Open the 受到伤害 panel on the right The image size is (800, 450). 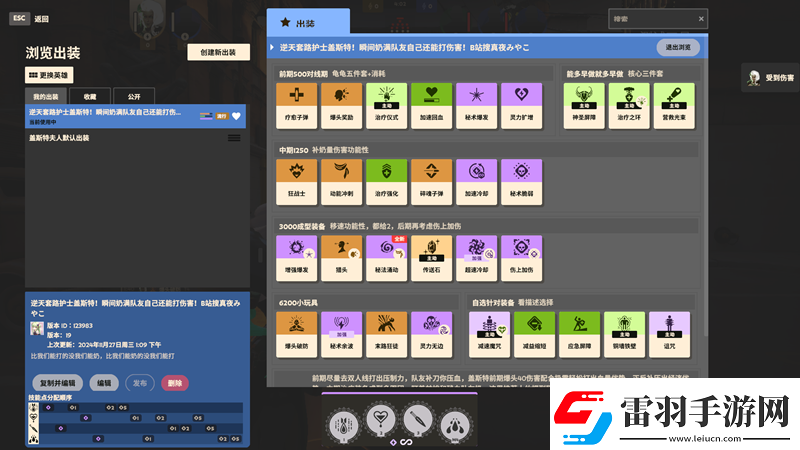coord(771,78)
